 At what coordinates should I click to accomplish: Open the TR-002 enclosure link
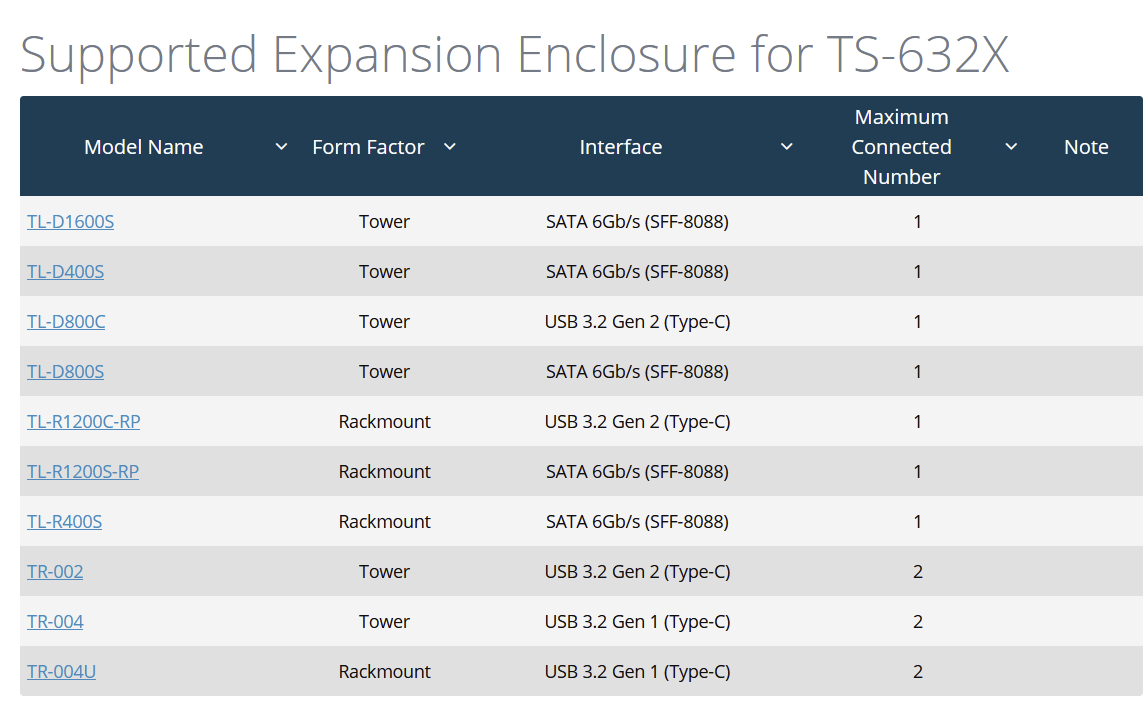click(55, 572)
